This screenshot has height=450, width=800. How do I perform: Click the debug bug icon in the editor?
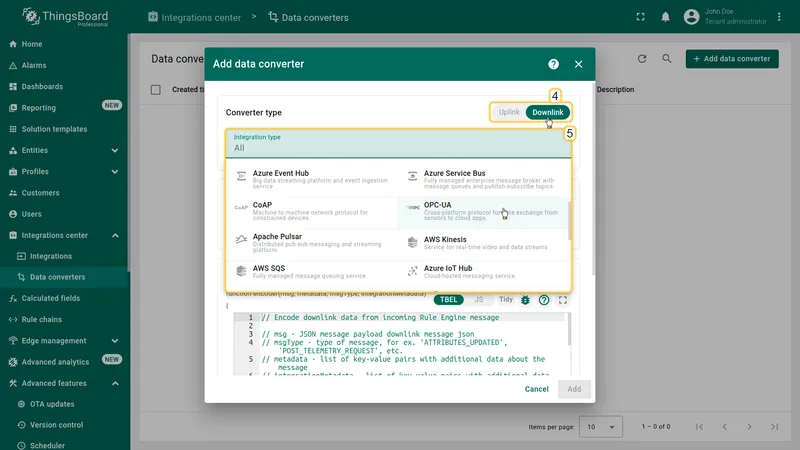click(525, 300)
